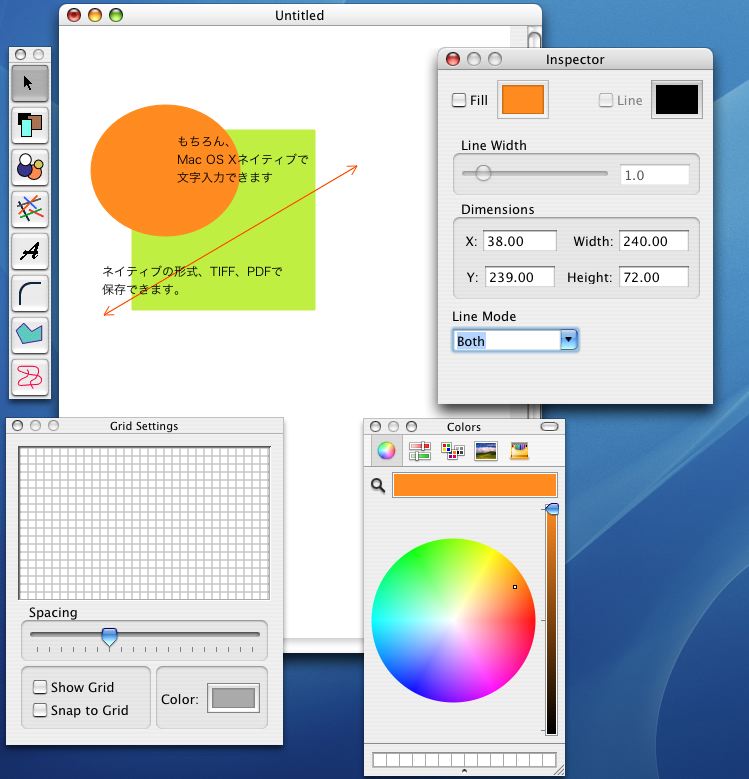Activate the text tool with letter A
The image size is (749, 779).
(x=30, y=251)
